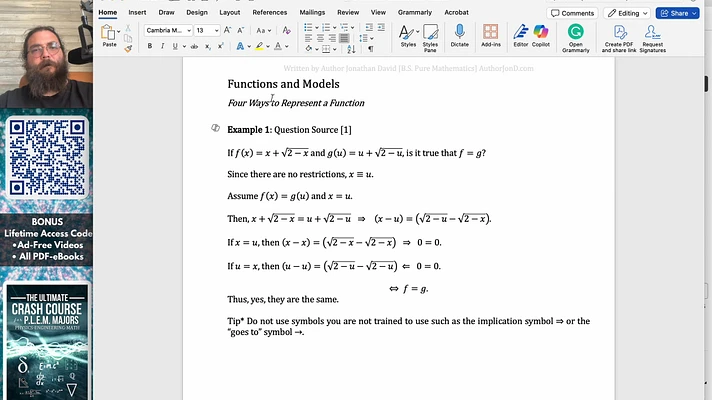712x400 pixels.
Task: Open Copilot
Action: (541, 36)
